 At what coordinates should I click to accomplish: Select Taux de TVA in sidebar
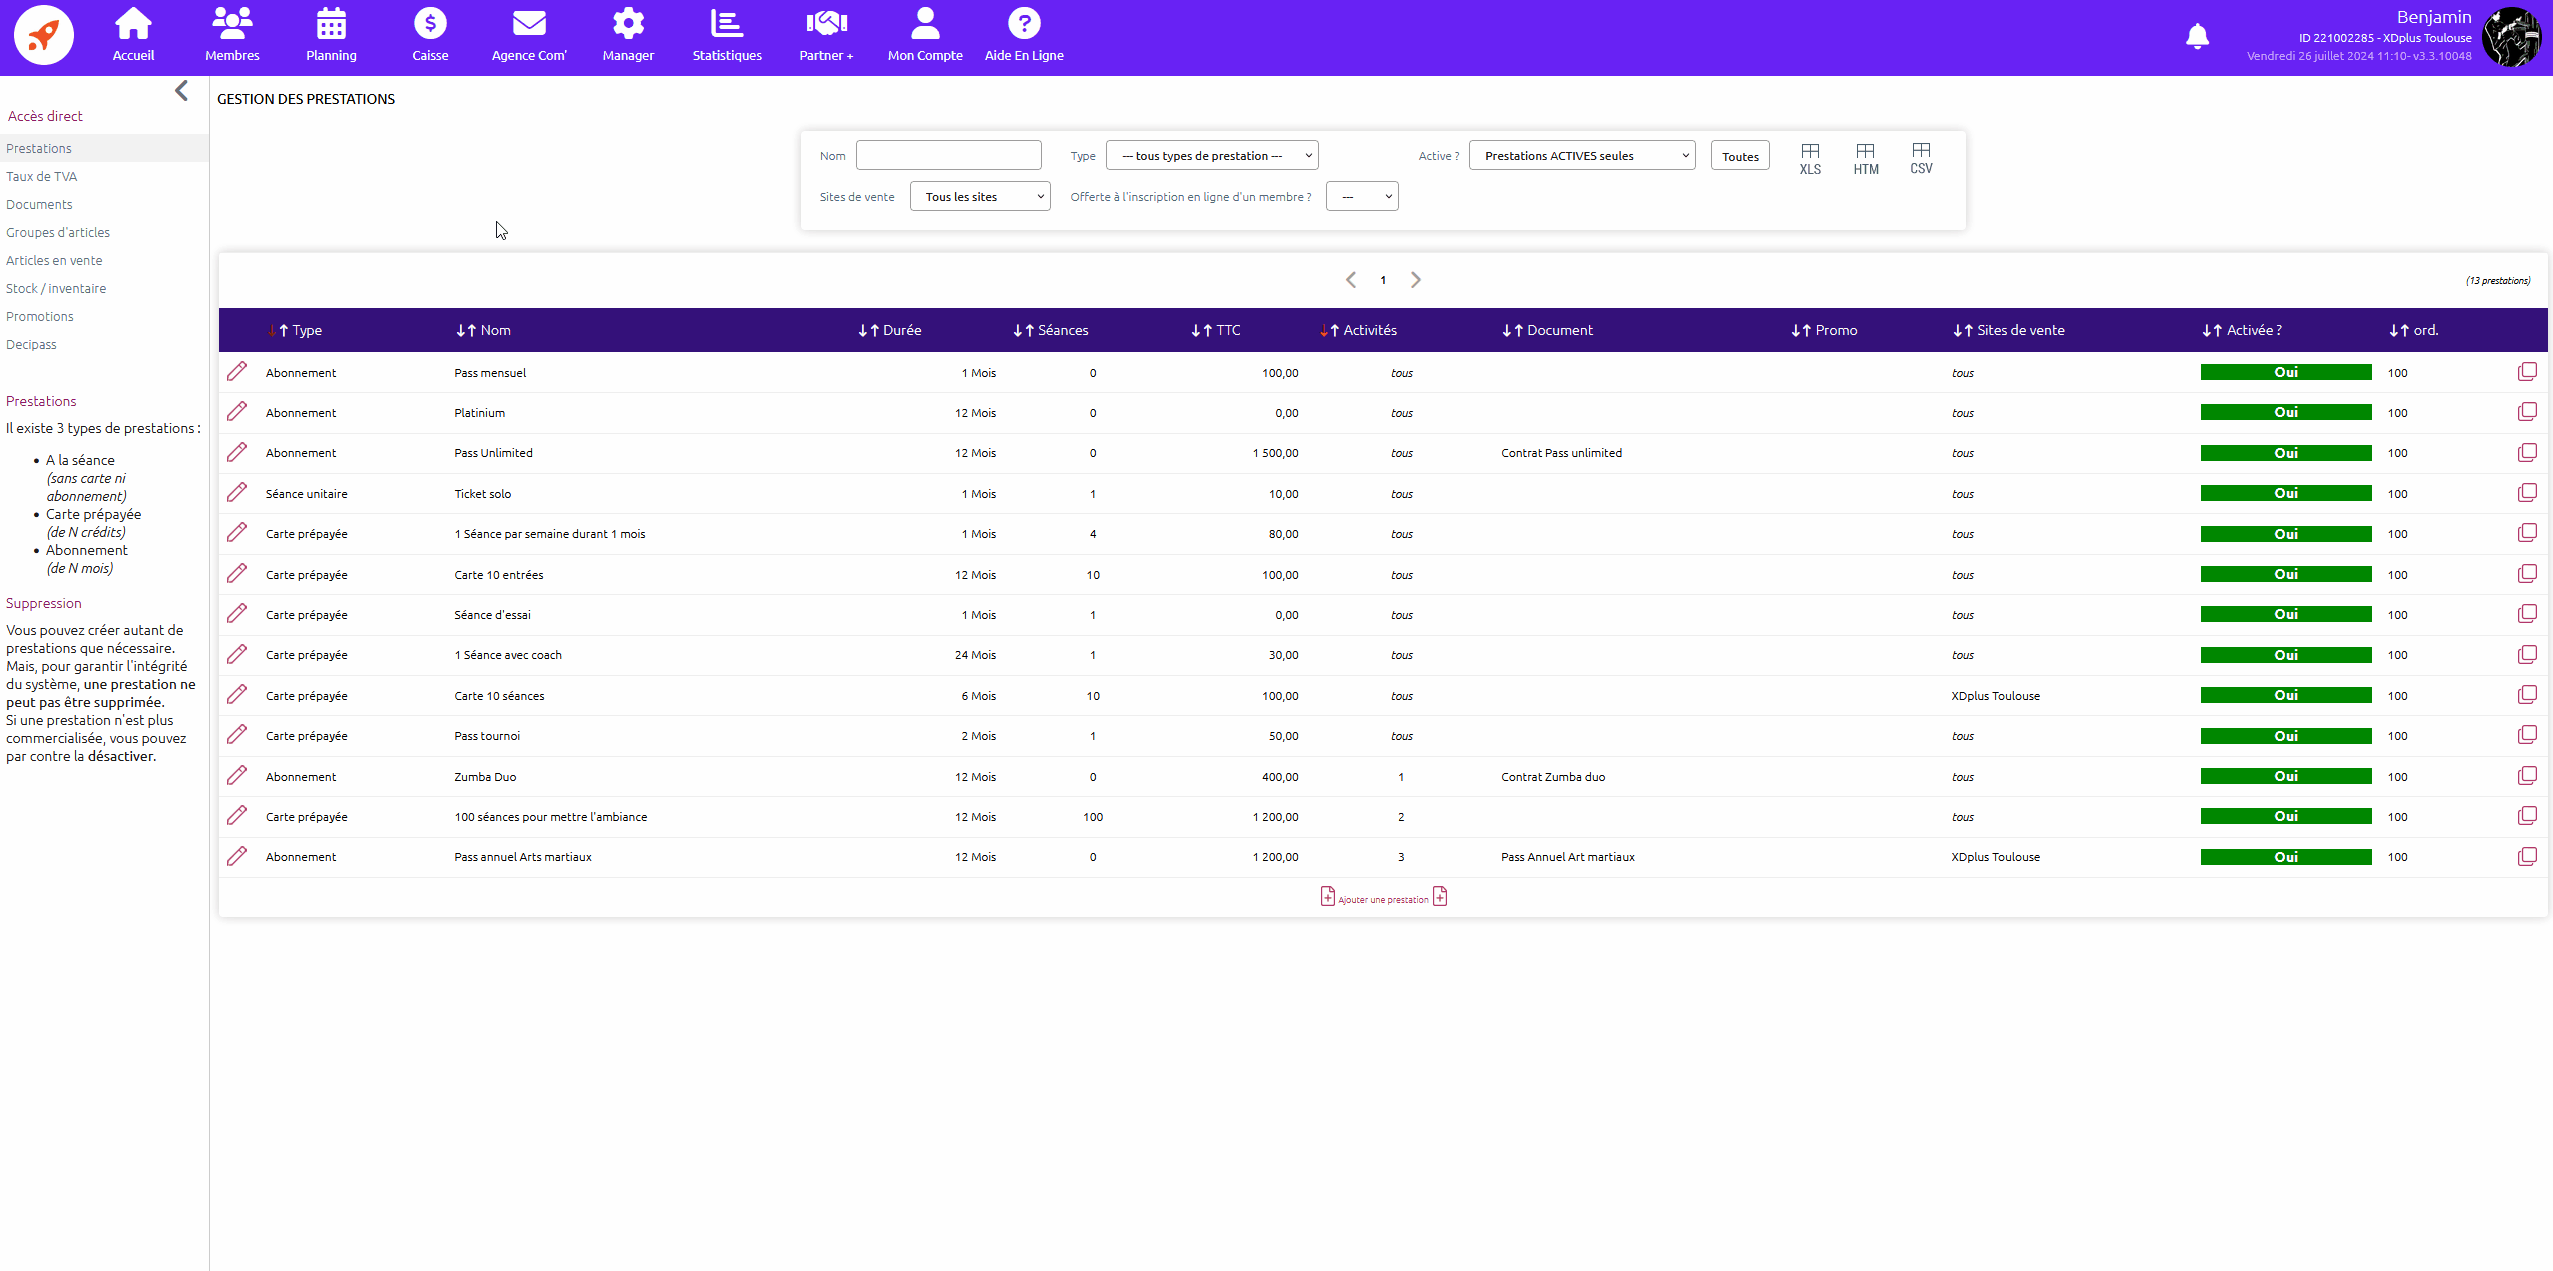coord(41,176)
